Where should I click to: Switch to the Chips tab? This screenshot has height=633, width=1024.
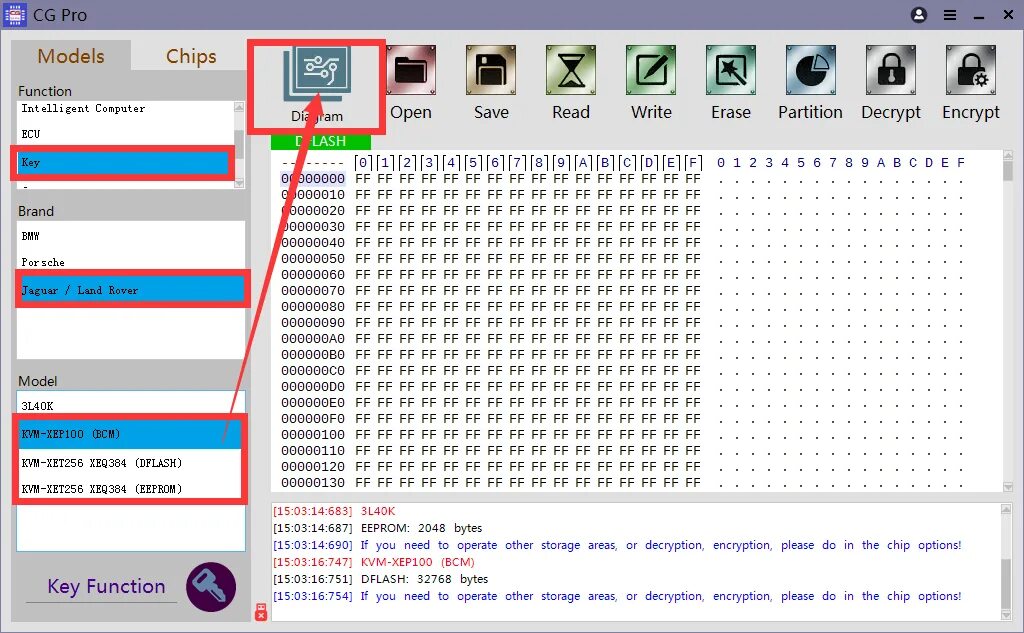tap(191, 56)
